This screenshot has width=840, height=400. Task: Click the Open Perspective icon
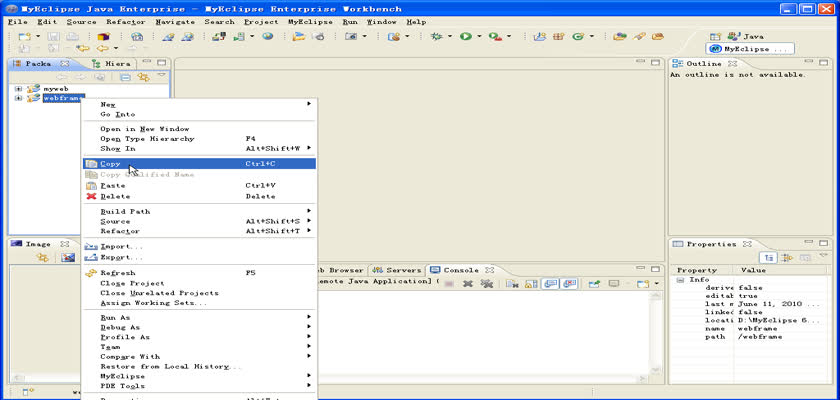[715, 36]
